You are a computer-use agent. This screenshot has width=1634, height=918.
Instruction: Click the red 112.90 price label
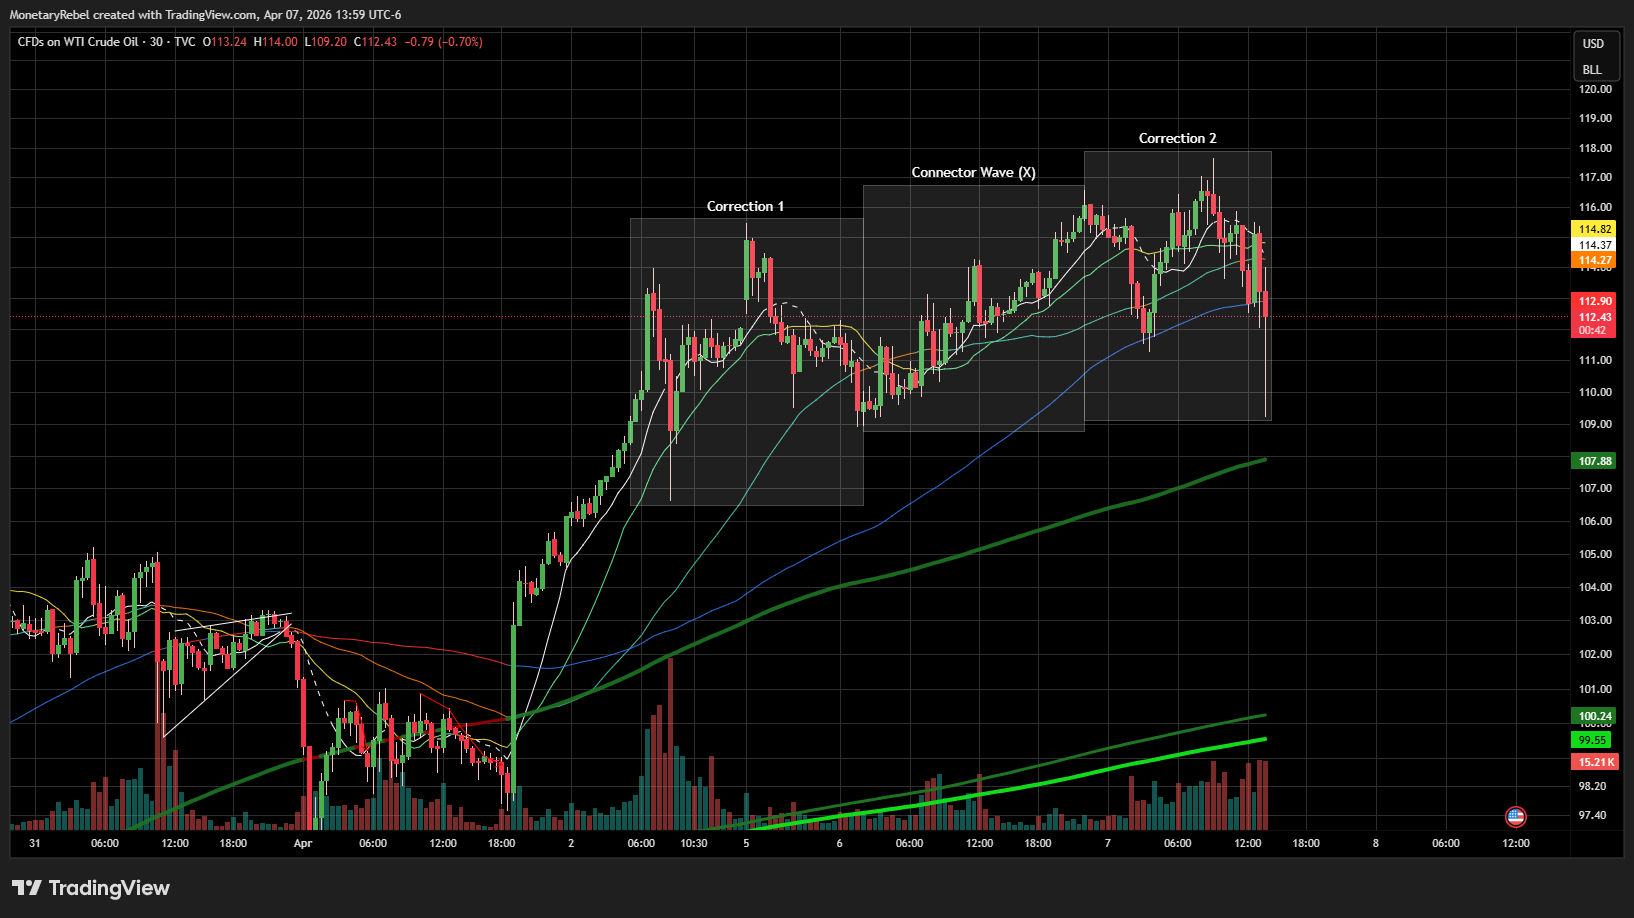pos(1595,301)
